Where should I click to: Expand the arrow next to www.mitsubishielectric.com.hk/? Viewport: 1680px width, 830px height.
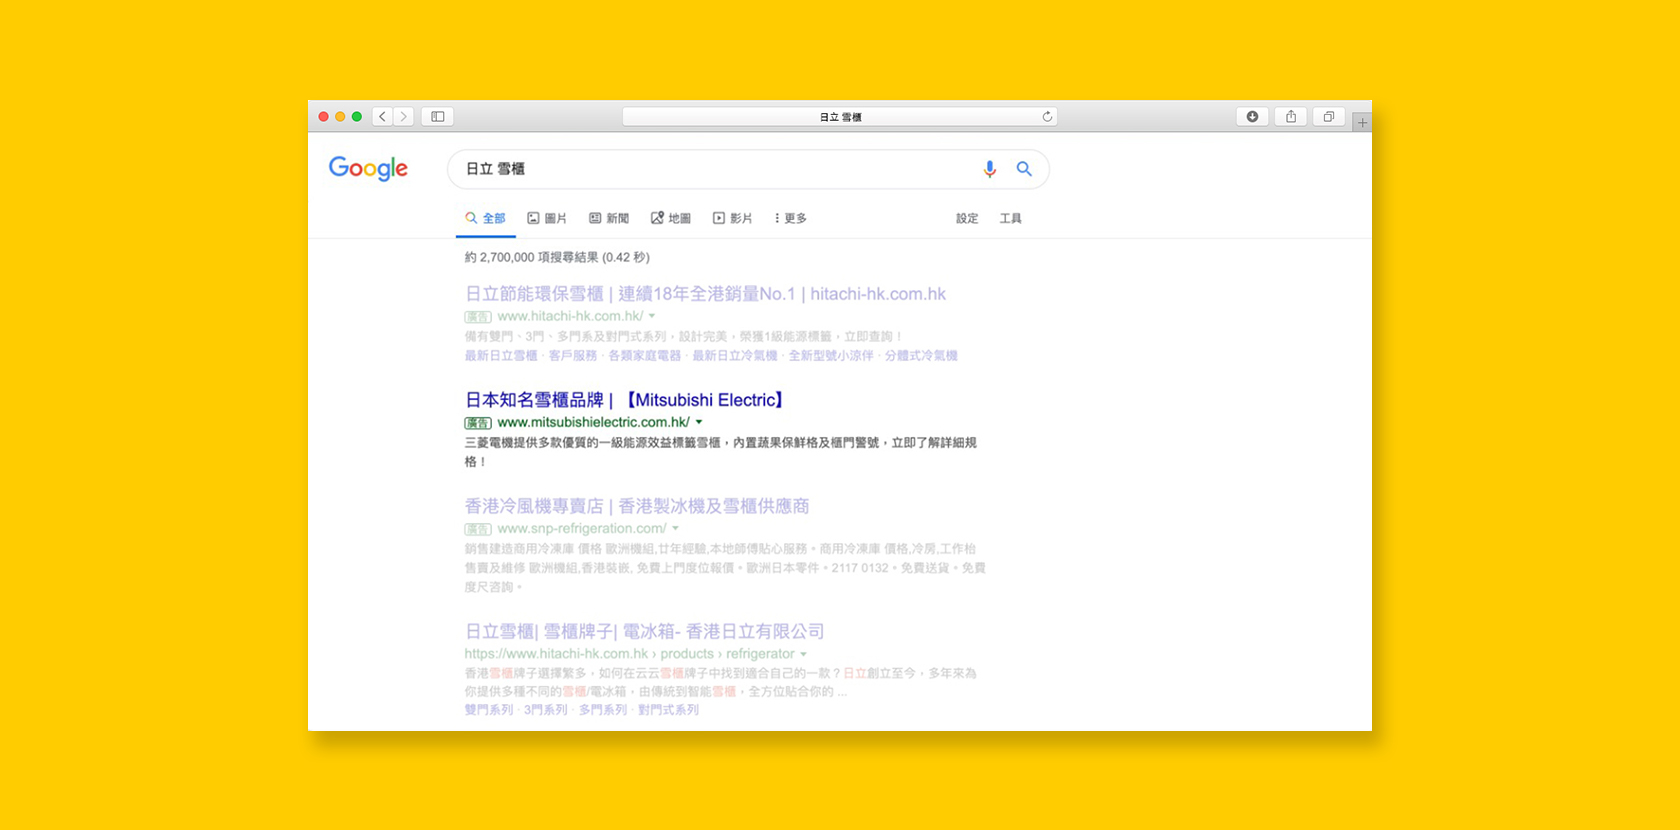[x=699, y=422]
